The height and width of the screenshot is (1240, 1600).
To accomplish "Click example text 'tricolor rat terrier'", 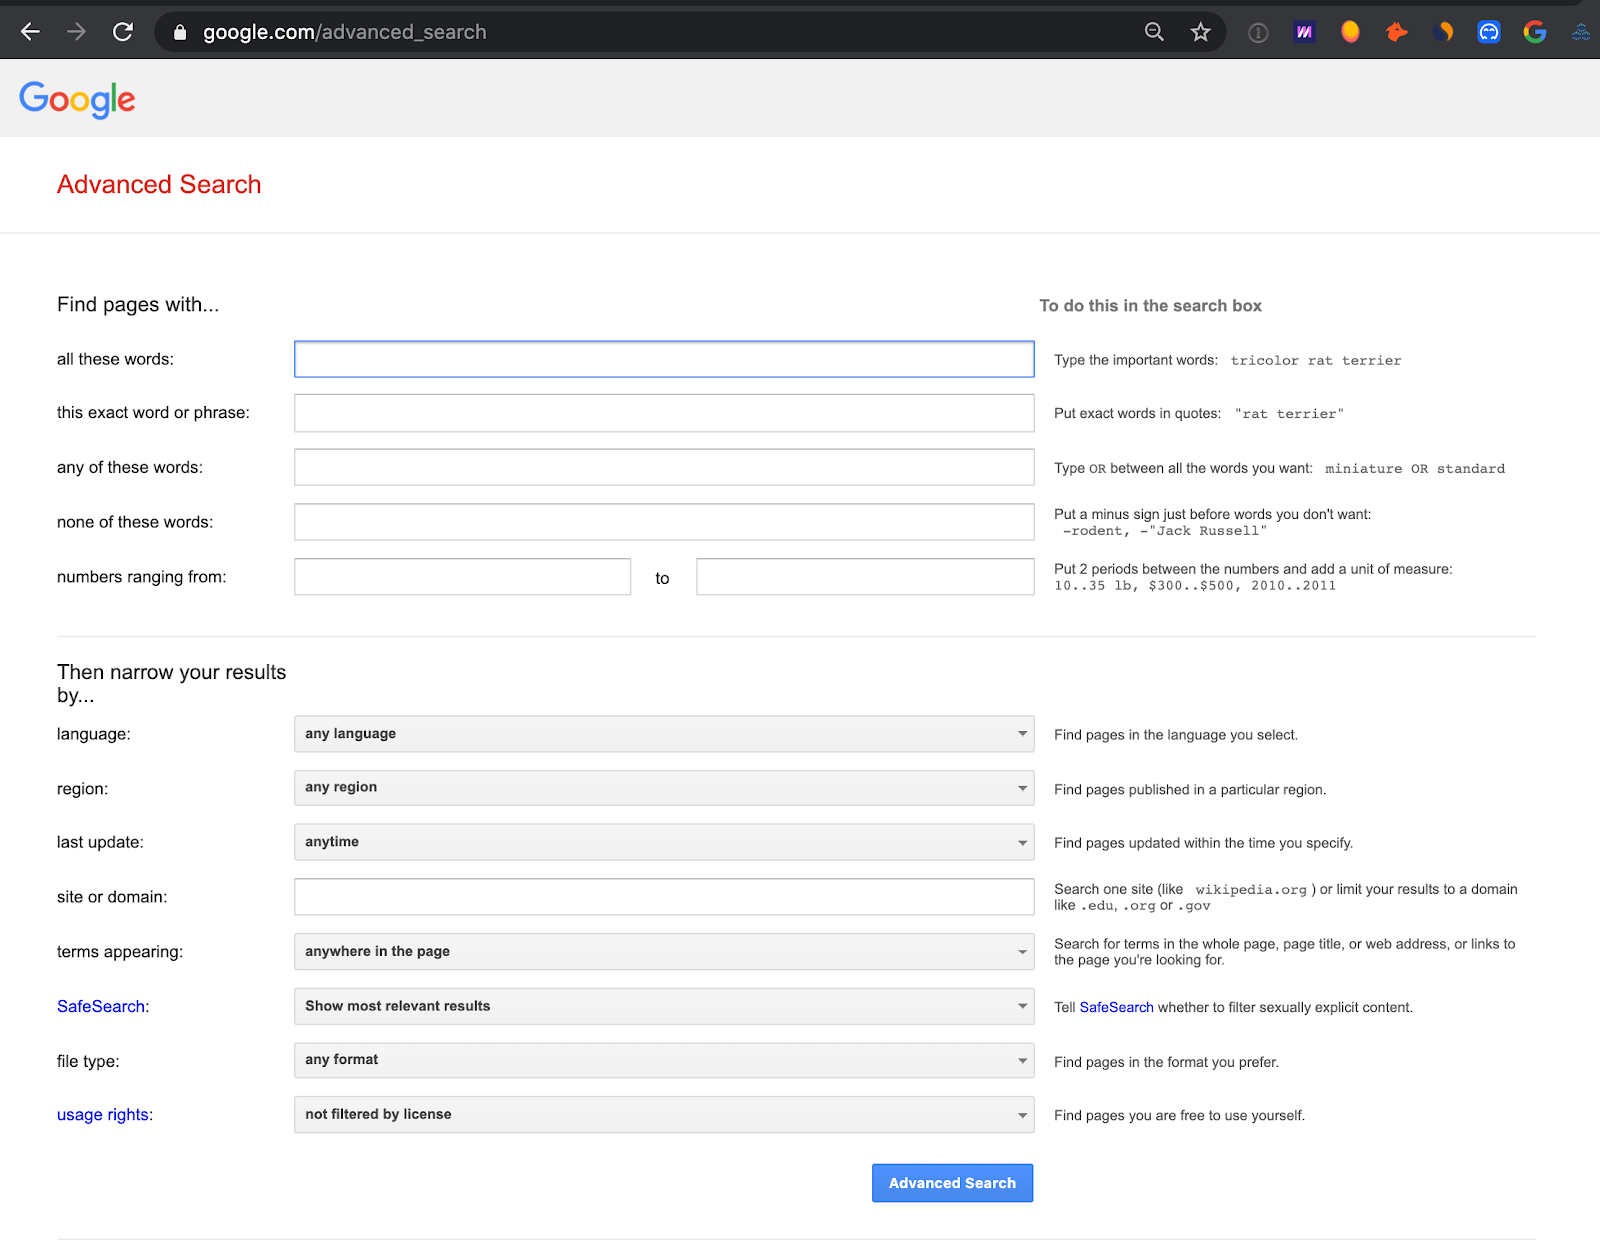I will click(1316, 360).
